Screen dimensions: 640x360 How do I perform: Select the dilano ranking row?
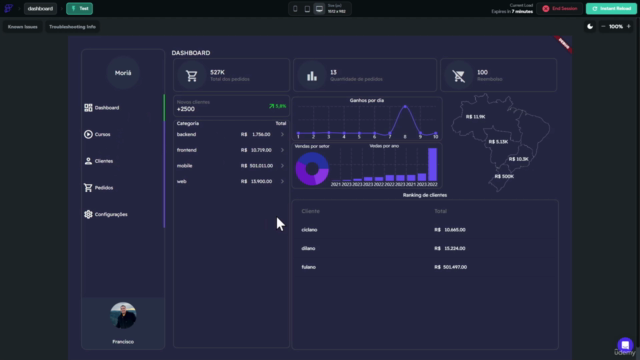[x=424, y=248]
